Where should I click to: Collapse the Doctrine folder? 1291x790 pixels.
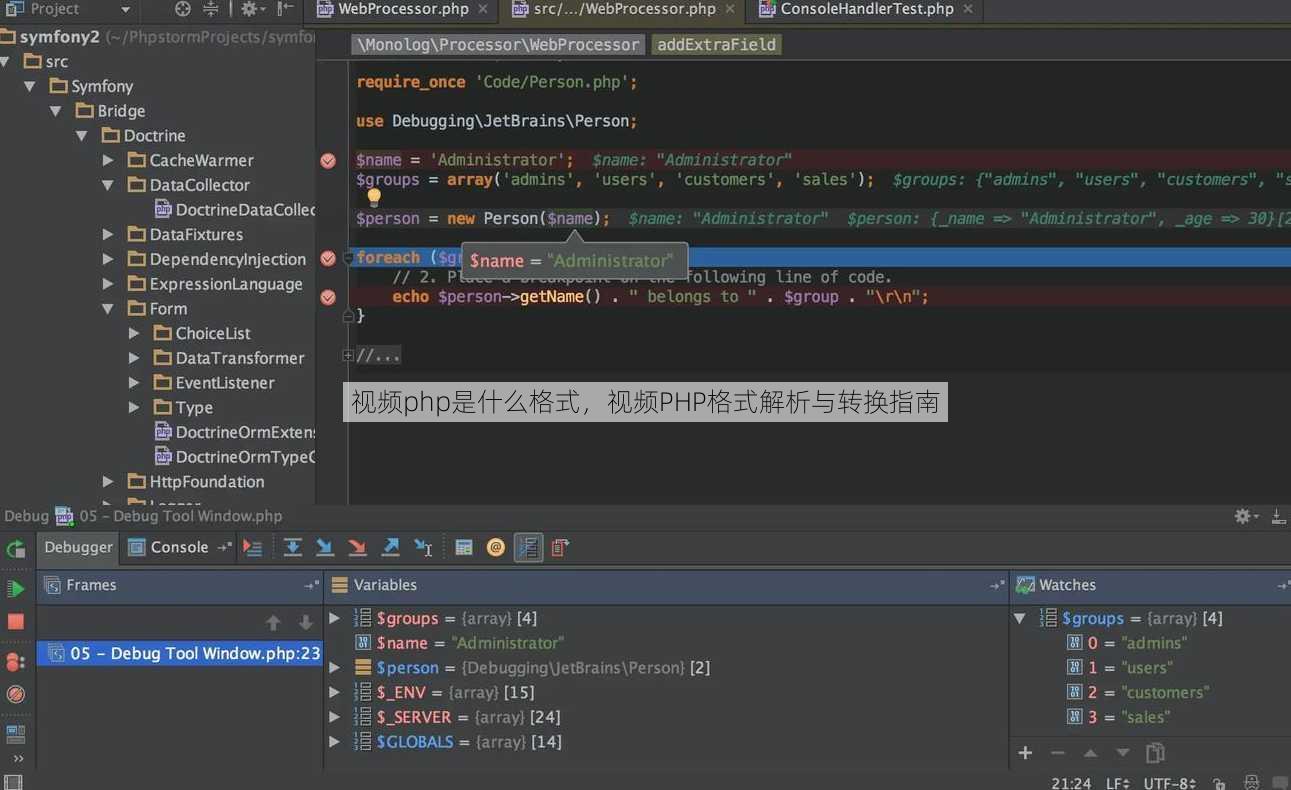[x=82, y=136]
